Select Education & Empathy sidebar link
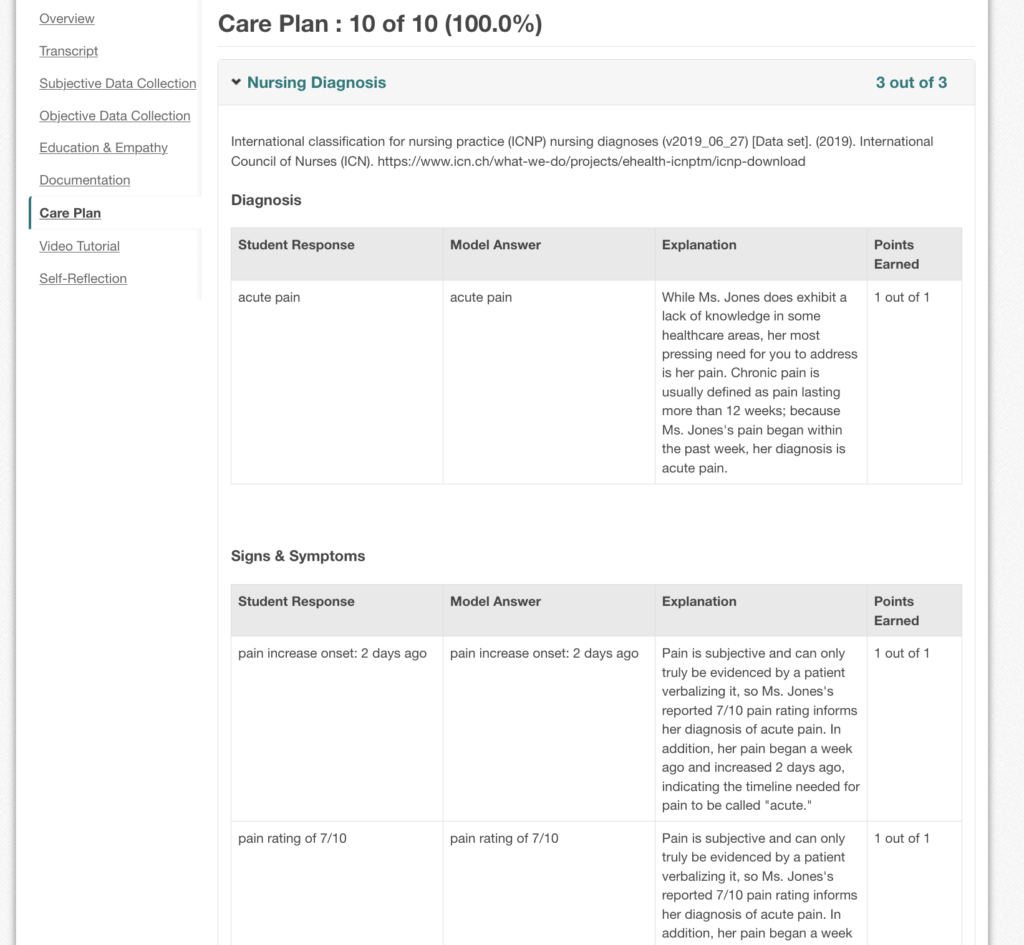1024x945 pixels. pos(104,148)
